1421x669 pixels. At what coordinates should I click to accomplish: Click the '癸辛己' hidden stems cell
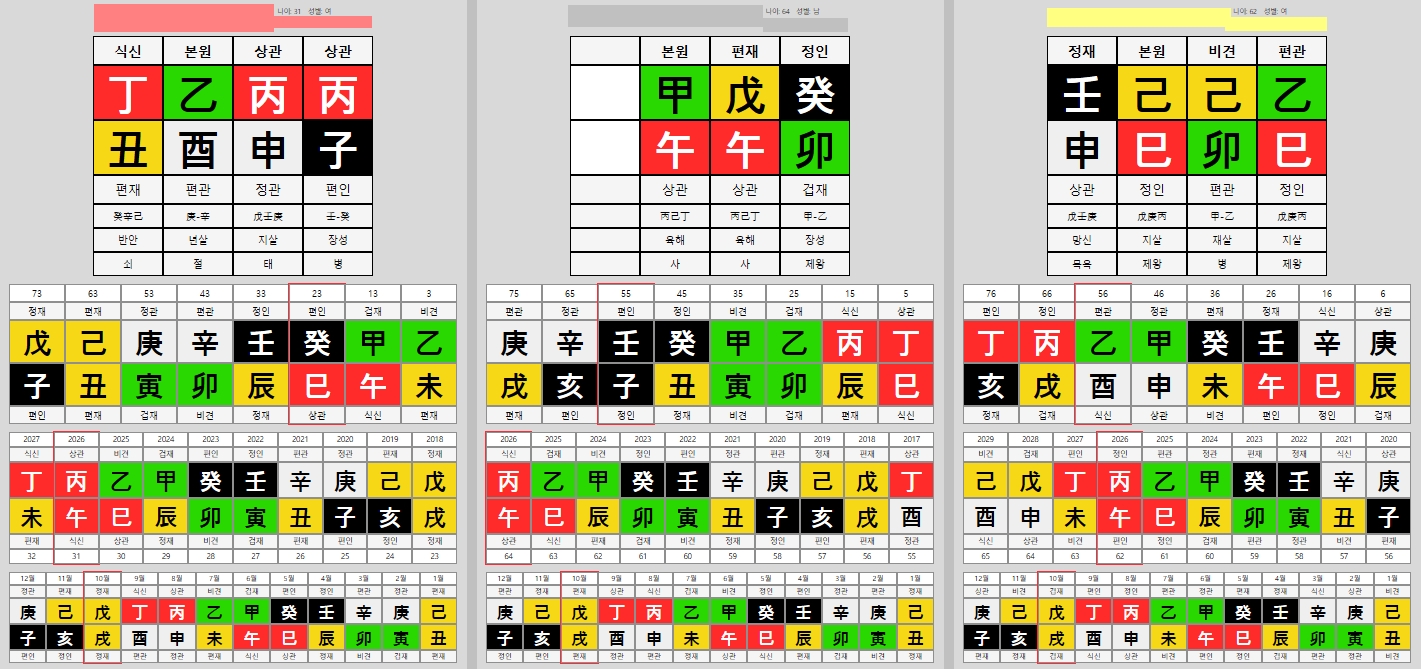coord(128,216)
